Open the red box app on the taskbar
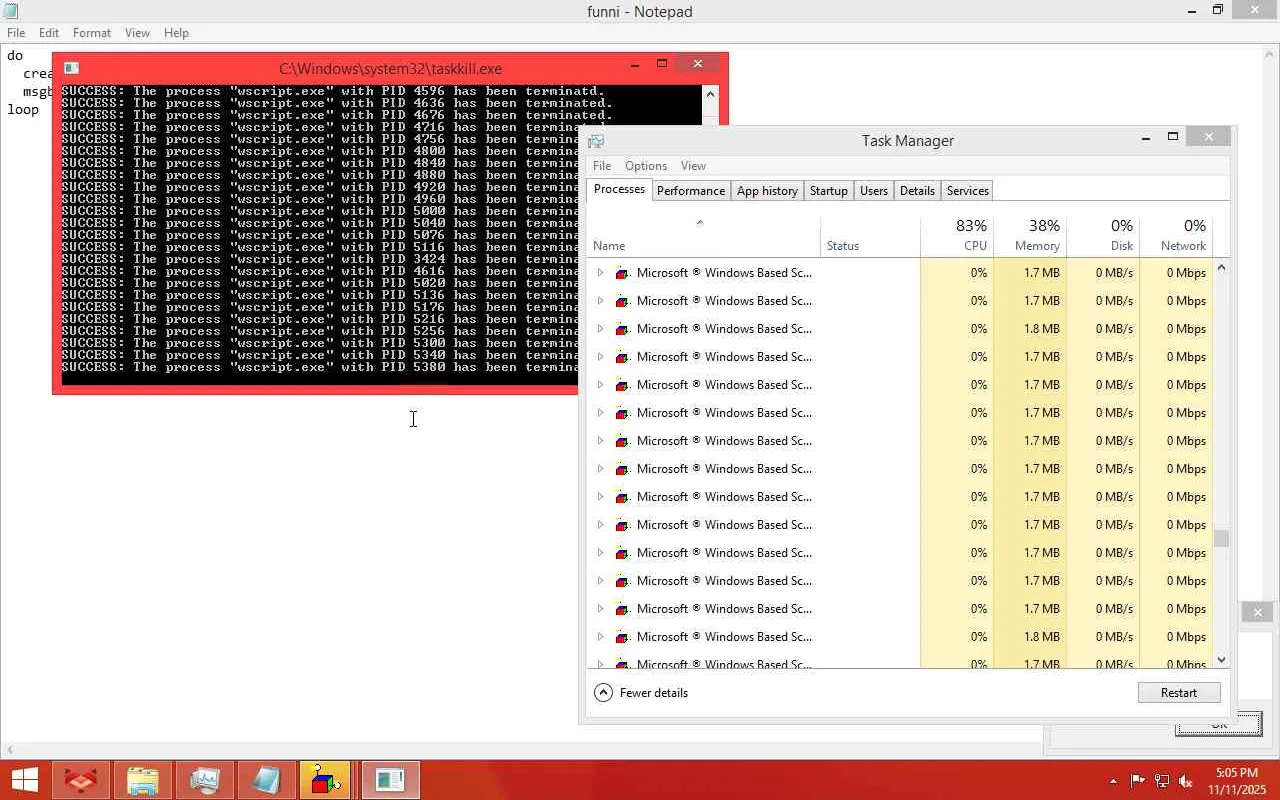Image resolution: width=1280 pixels, height=800 pixels. [x=80, y=780]
